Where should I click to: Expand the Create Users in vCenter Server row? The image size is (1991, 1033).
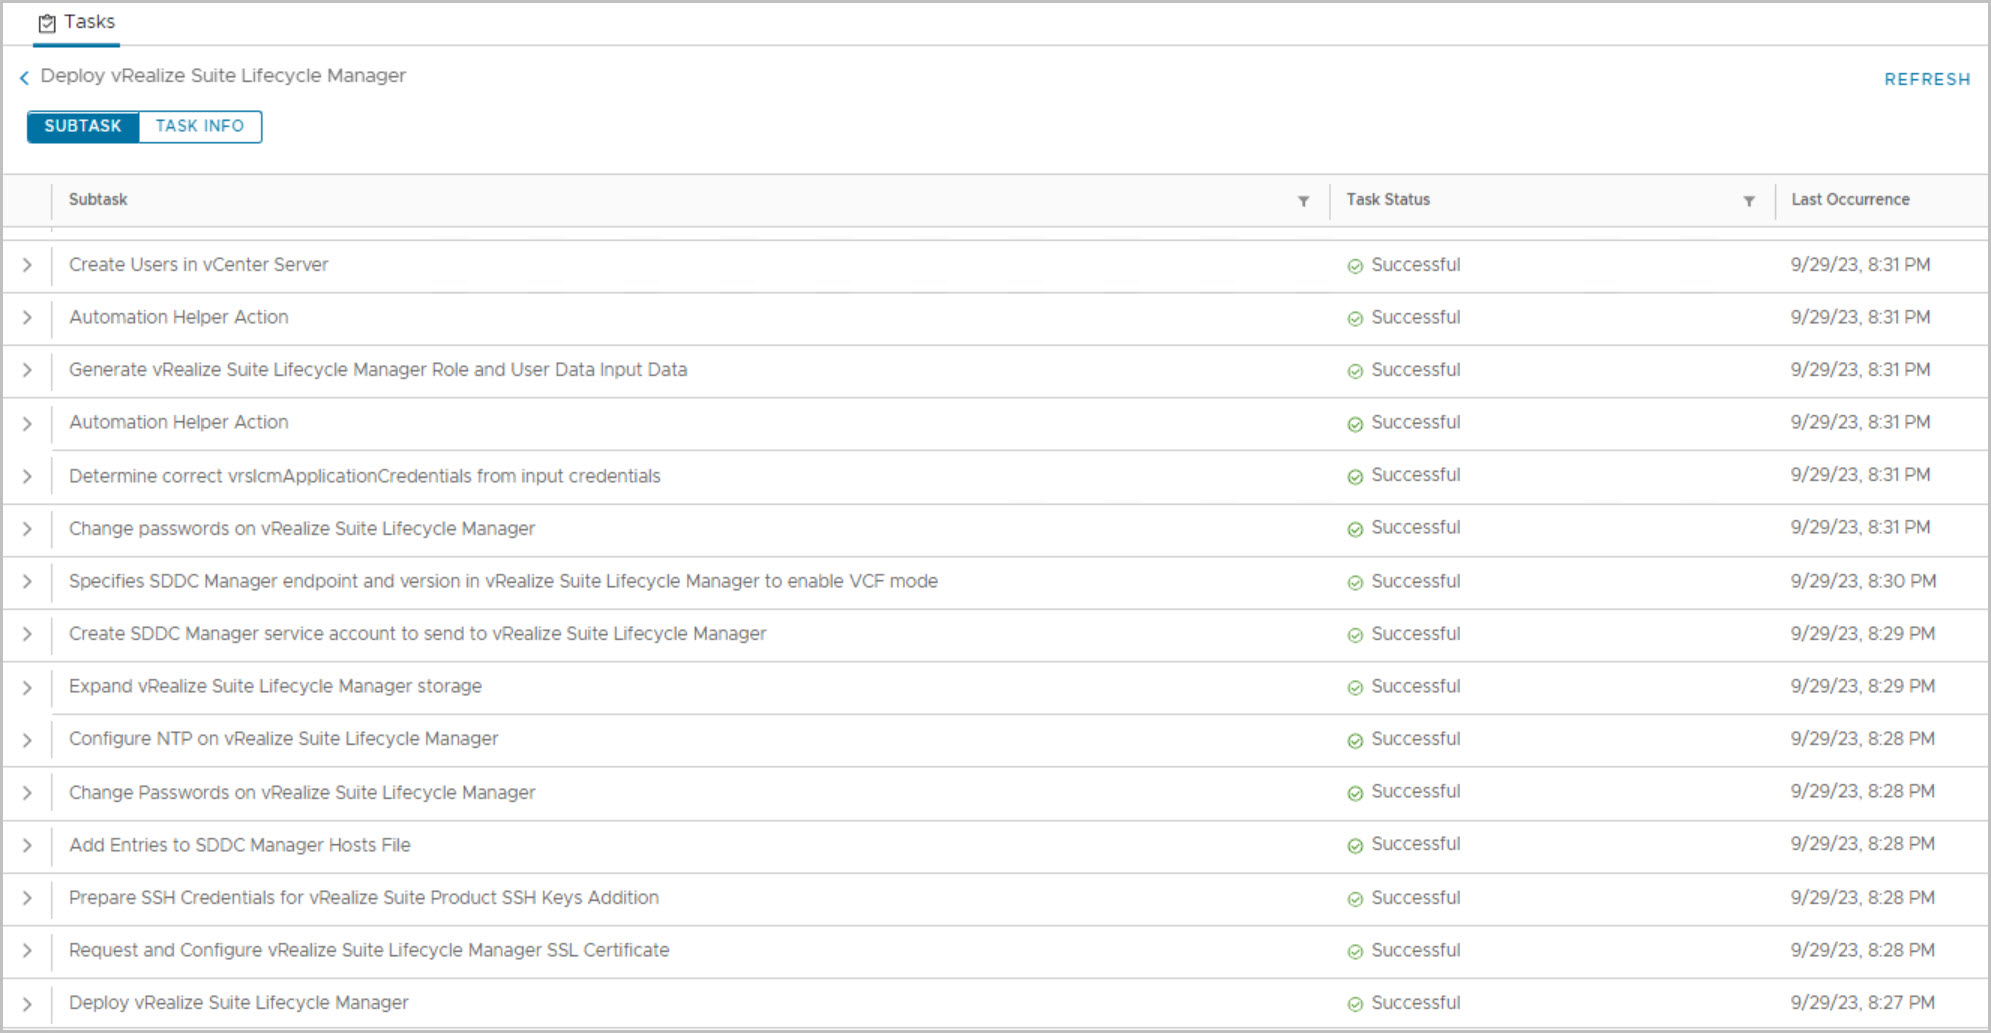(27, 265)
